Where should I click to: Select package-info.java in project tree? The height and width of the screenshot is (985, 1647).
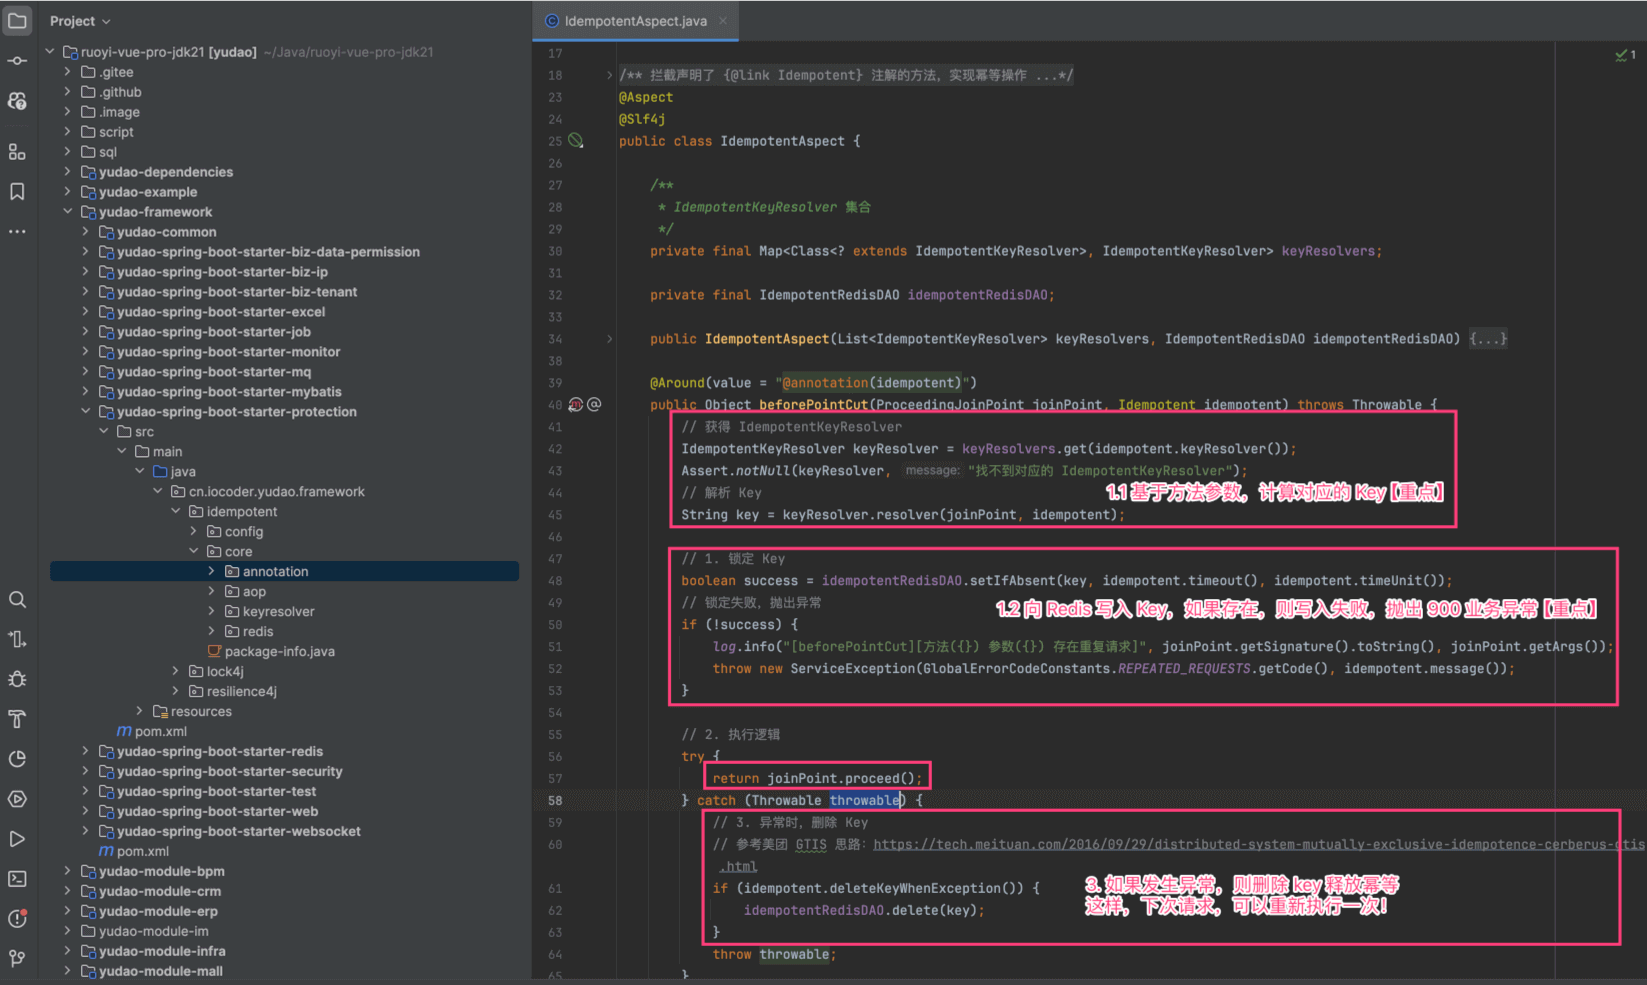click(279, 651)
